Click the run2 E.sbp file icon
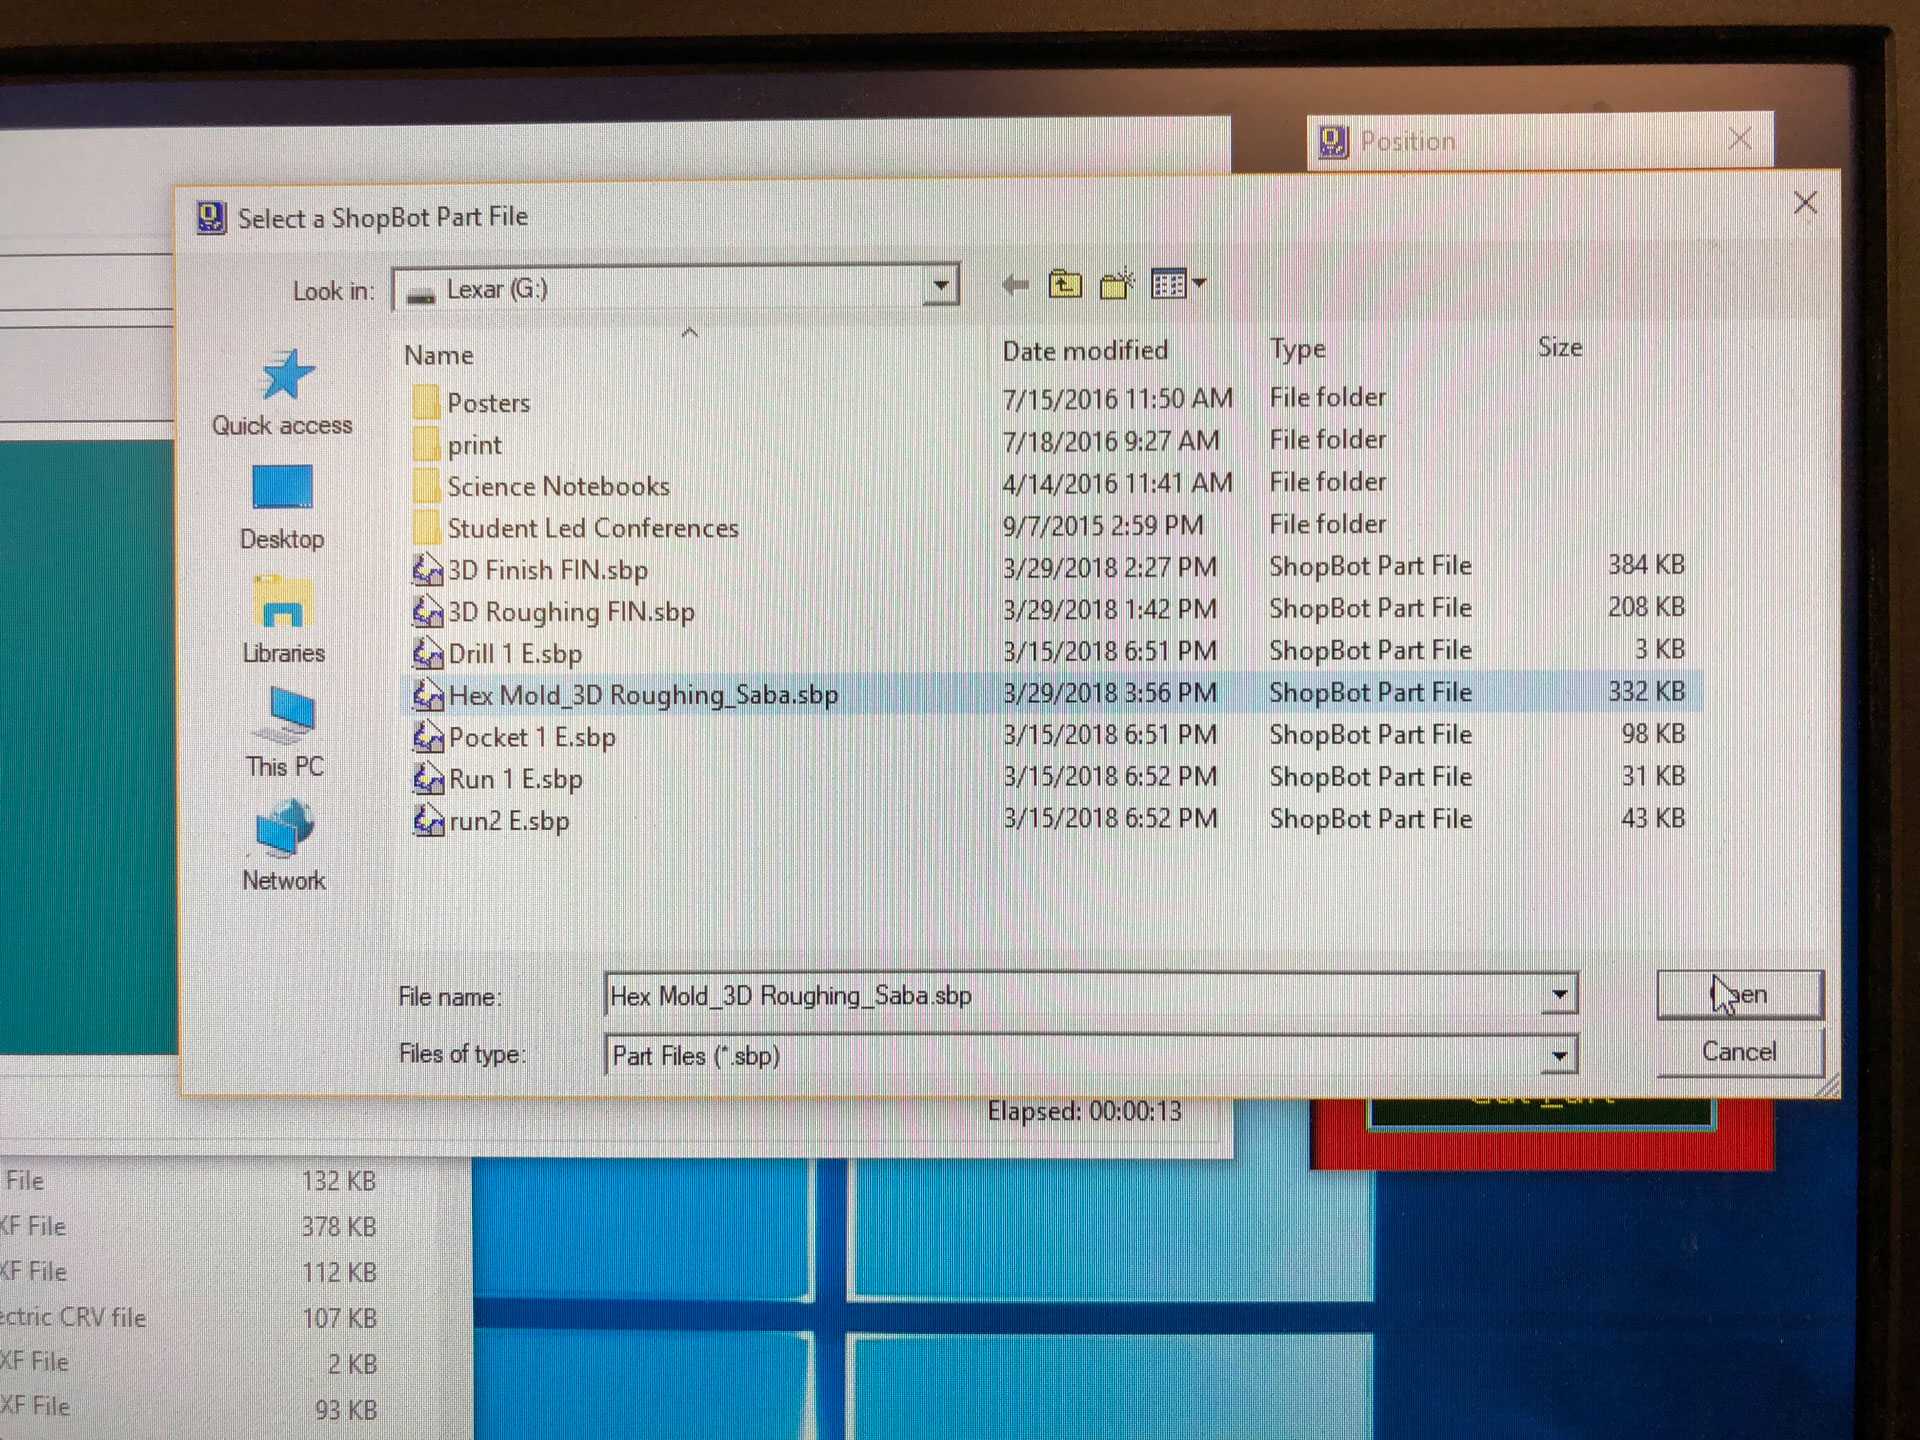The image size is (1920, 1440). point(428,820)
